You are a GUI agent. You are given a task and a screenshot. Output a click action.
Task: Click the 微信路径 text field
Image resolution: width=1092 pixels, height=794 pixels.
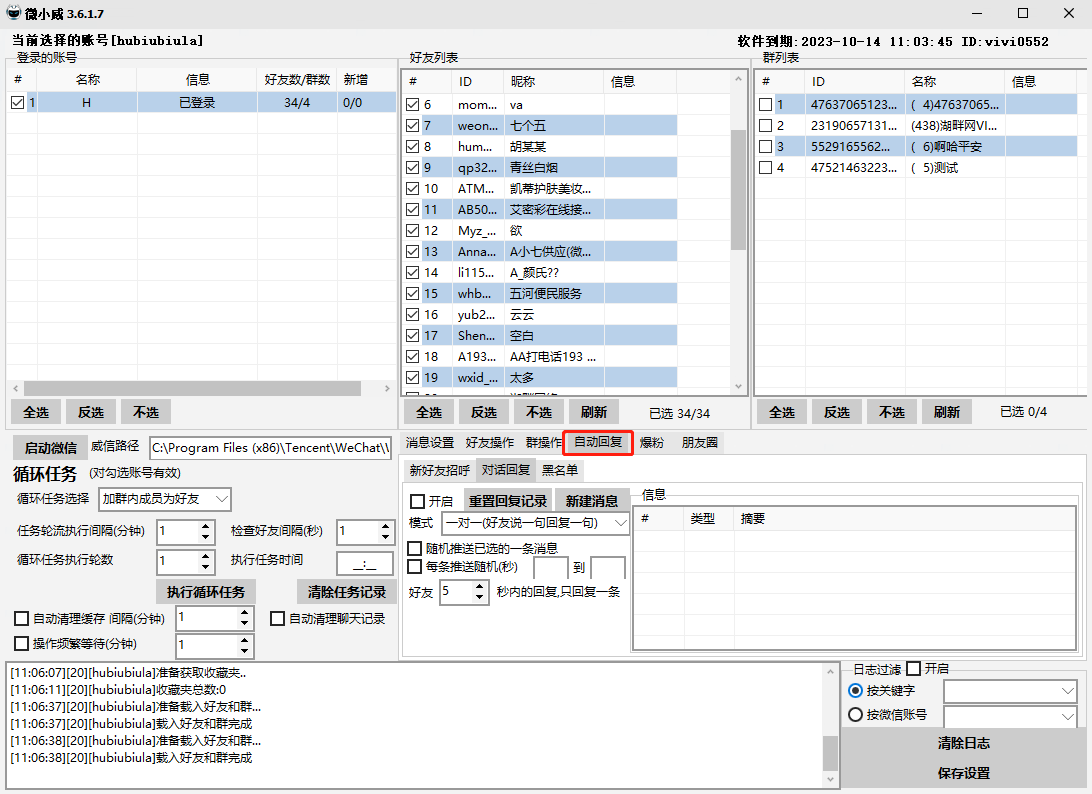pyautogui.click(x=270, y=448)
